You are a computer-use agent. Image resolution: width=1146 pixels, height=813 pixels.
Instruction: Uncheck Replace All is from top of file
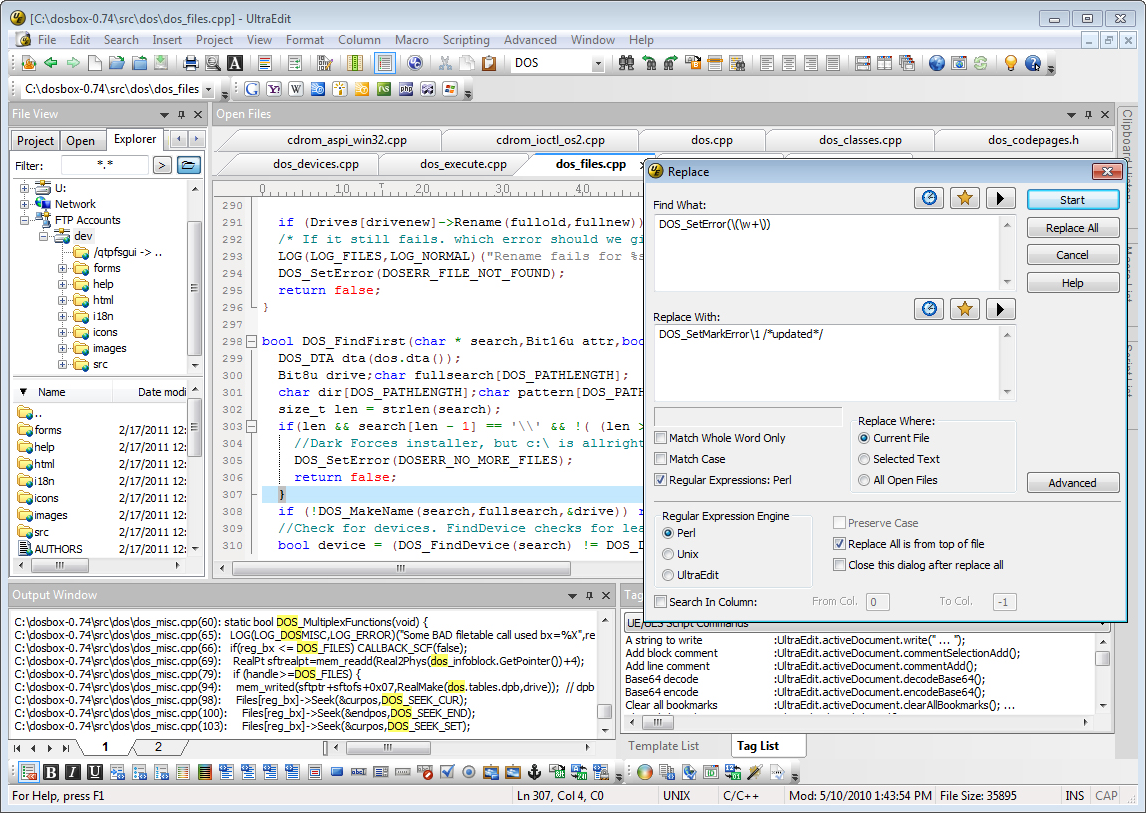(840, 544)
